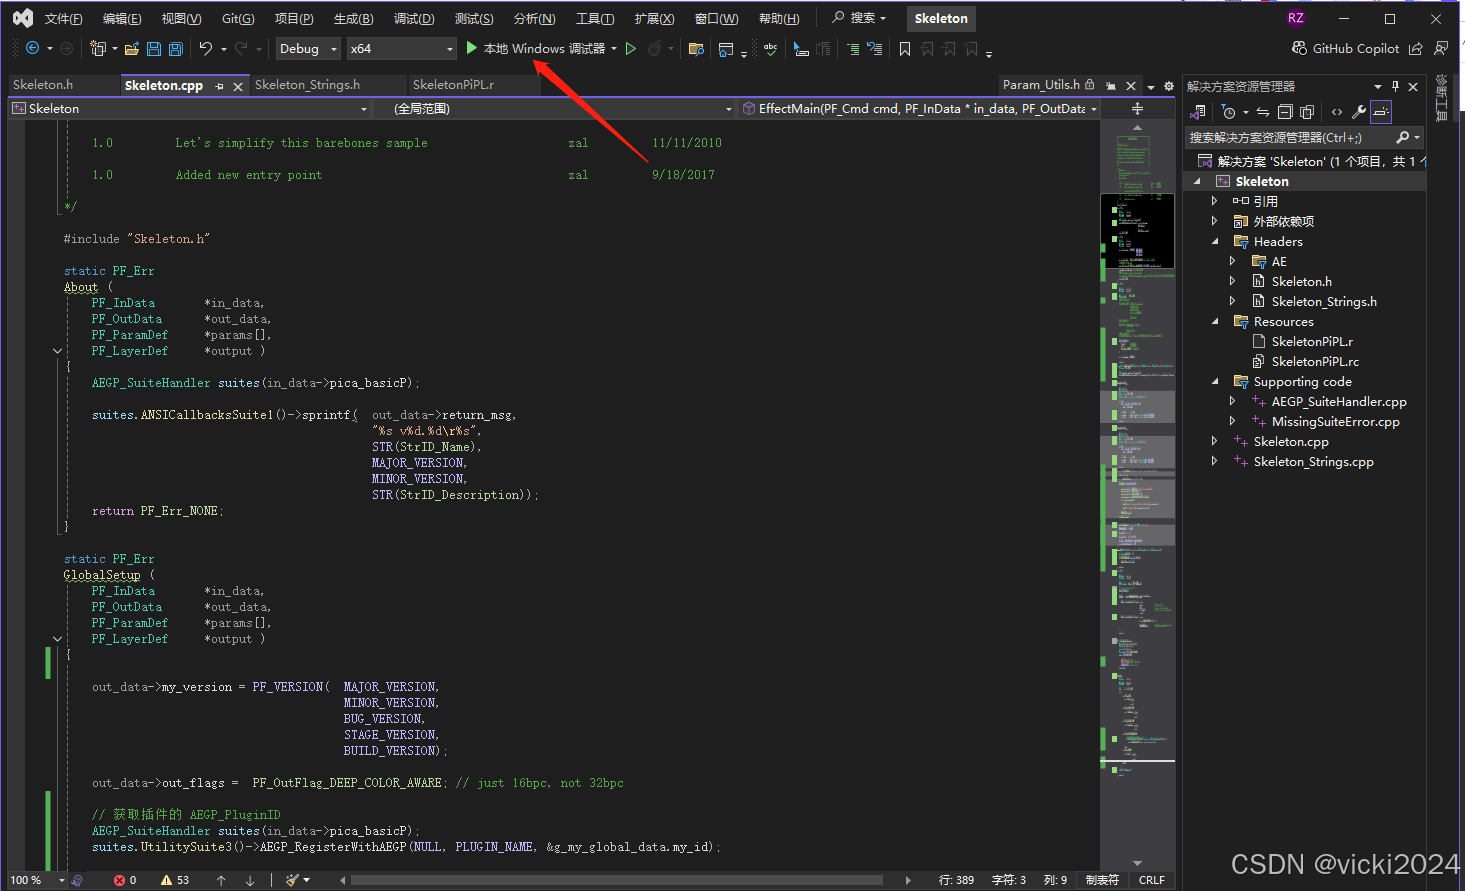Click the RZ account avatar
The image size is (1465, 891).
tap(1296, 18)
